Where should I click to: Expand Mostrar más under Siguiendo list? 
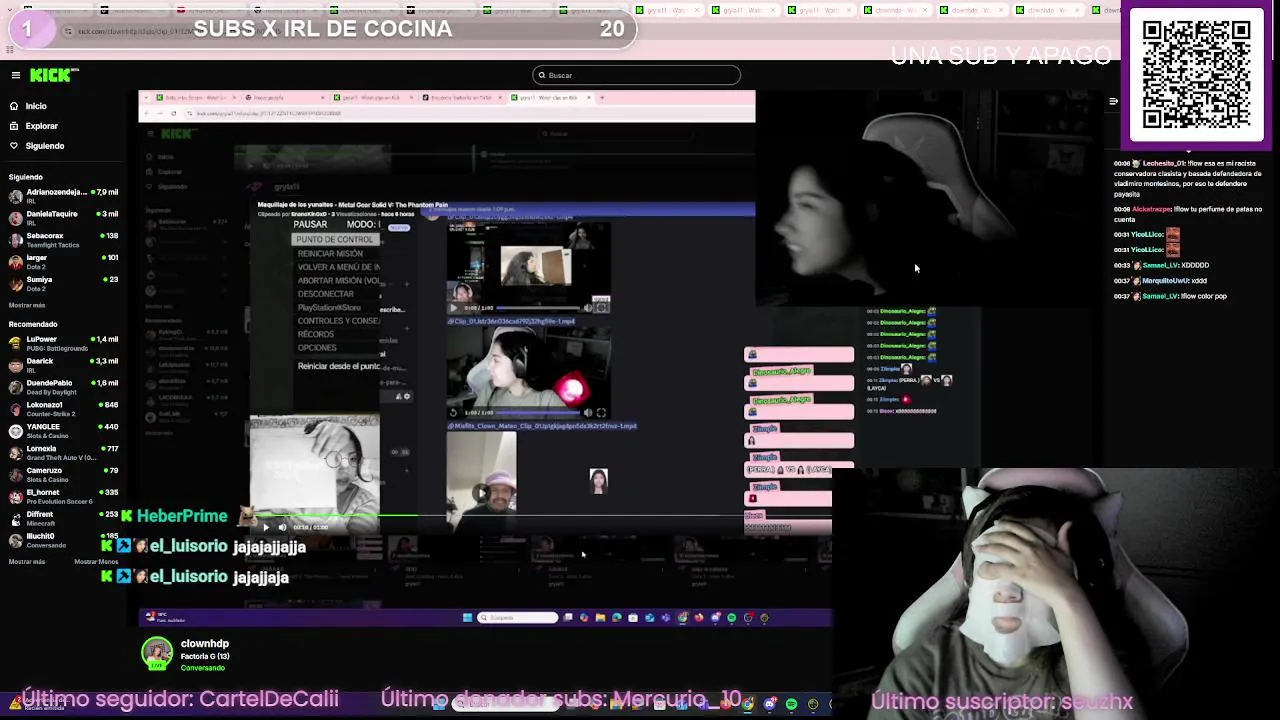(27, 305)
